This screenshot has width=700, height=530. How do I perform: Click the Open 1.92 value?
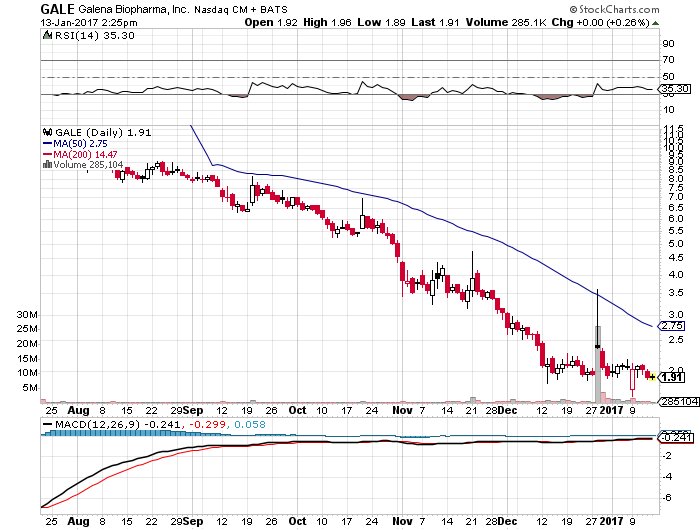pyautogui.click(x=271, y=22)
